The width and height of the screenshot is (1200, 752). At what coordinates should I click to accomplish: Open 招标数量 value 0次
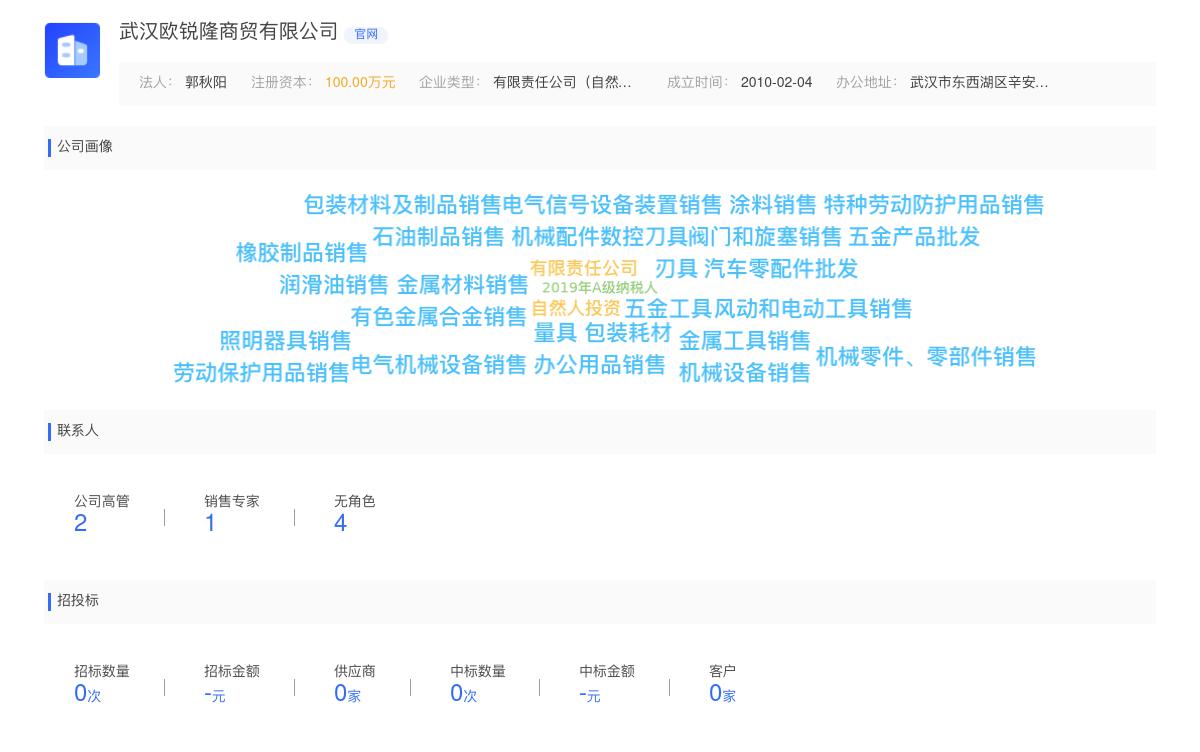(x=88, y=693)
